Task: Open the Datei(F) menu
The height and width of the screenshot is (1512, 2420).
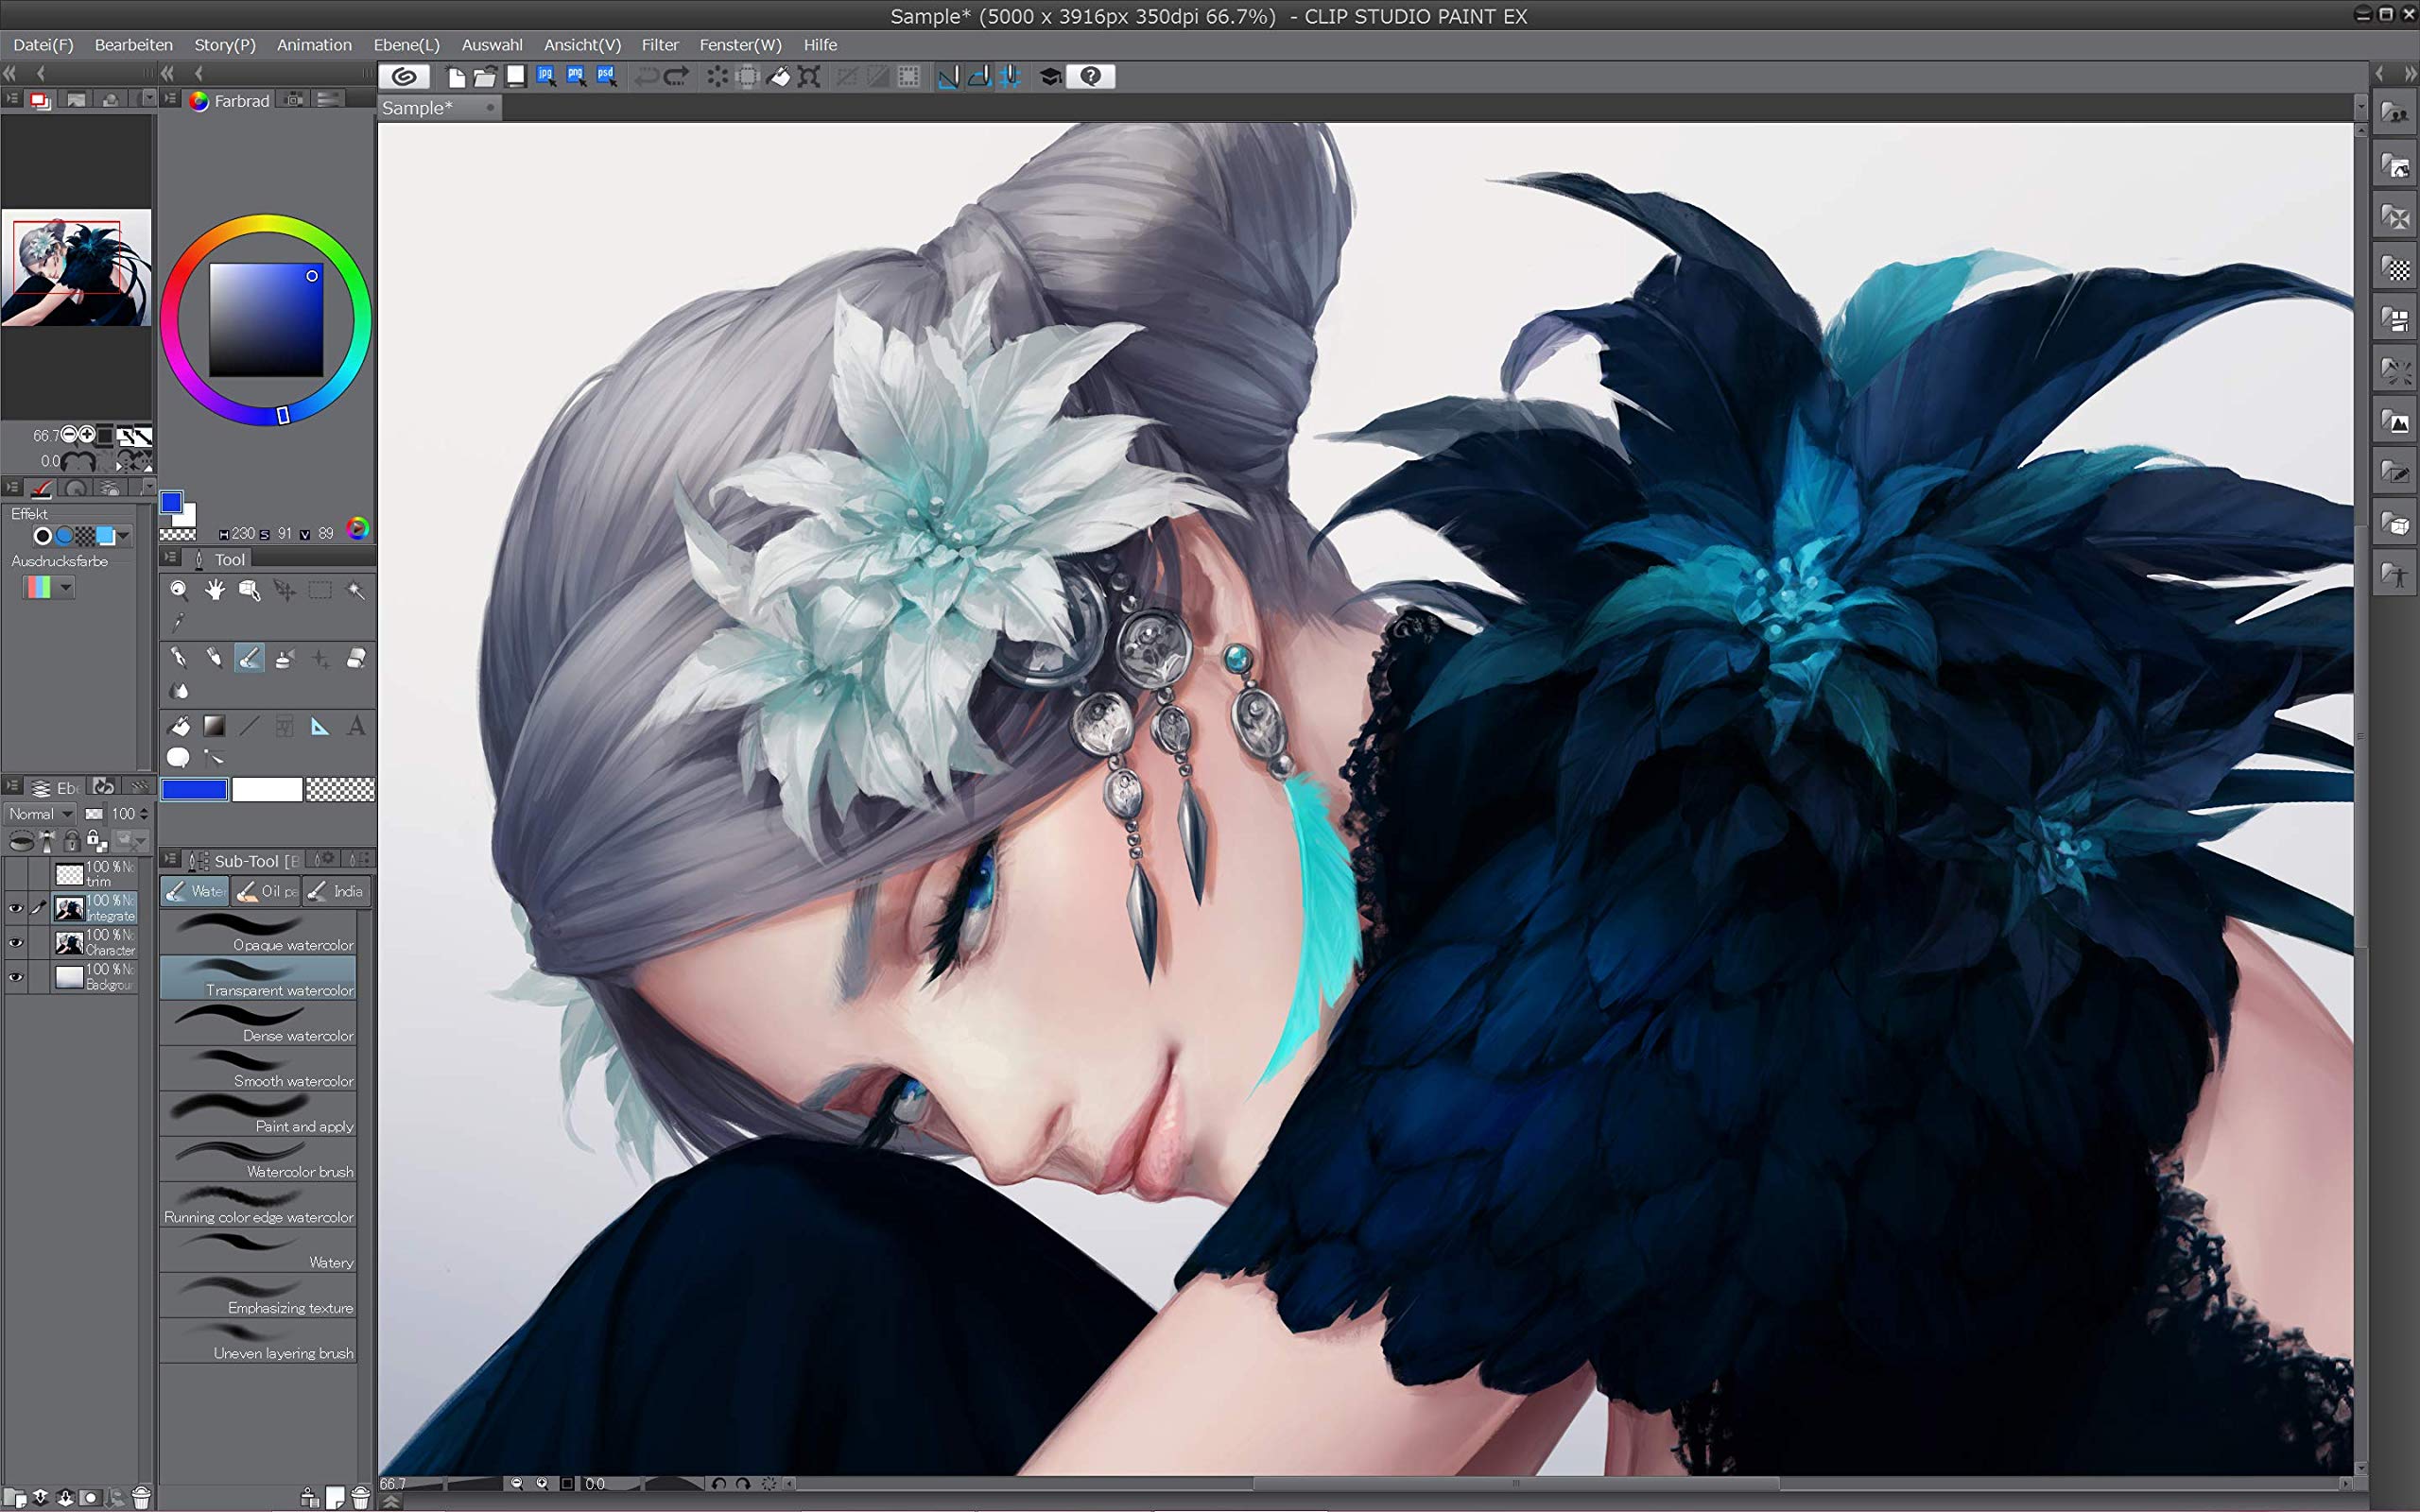Action: click(43, 45)
